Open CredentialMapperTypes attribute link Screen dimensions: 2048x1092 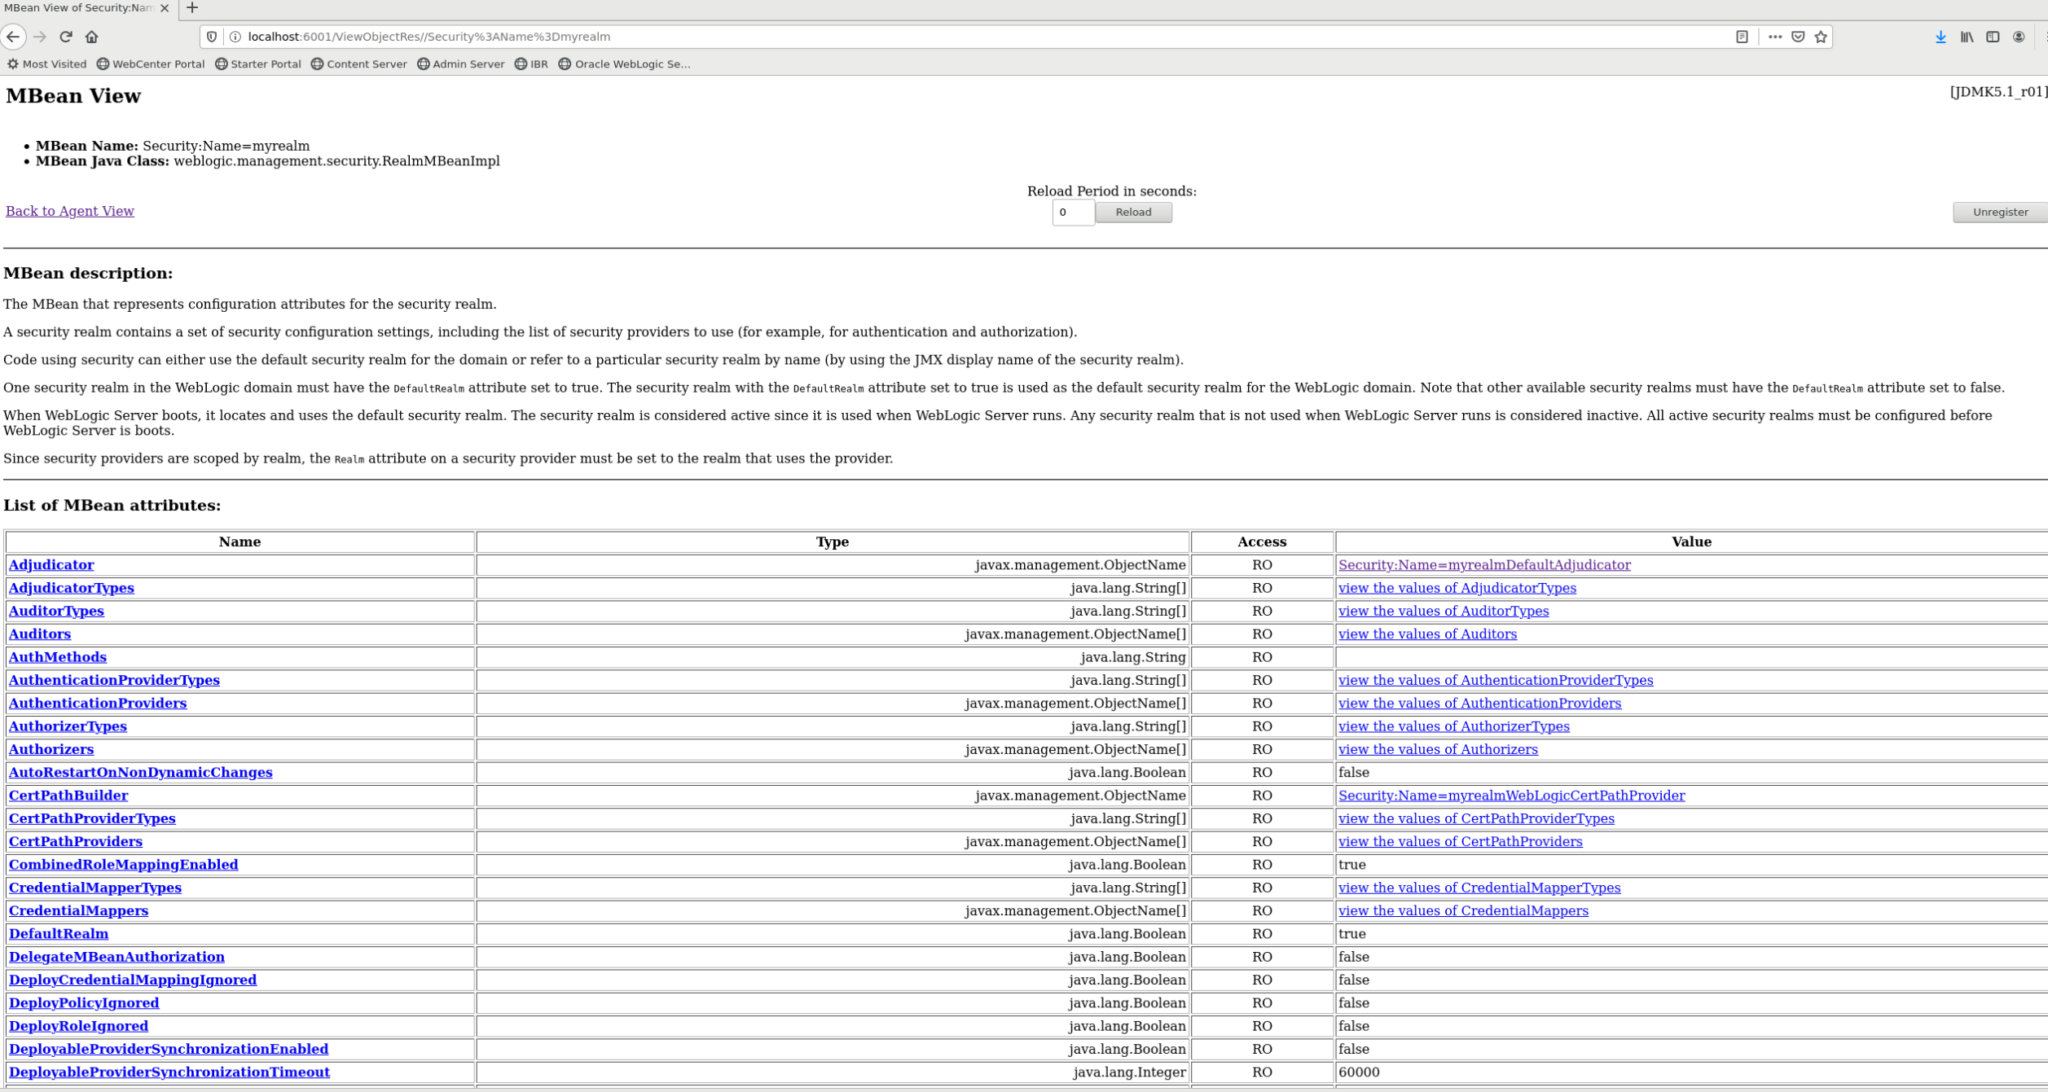[95, 887]
